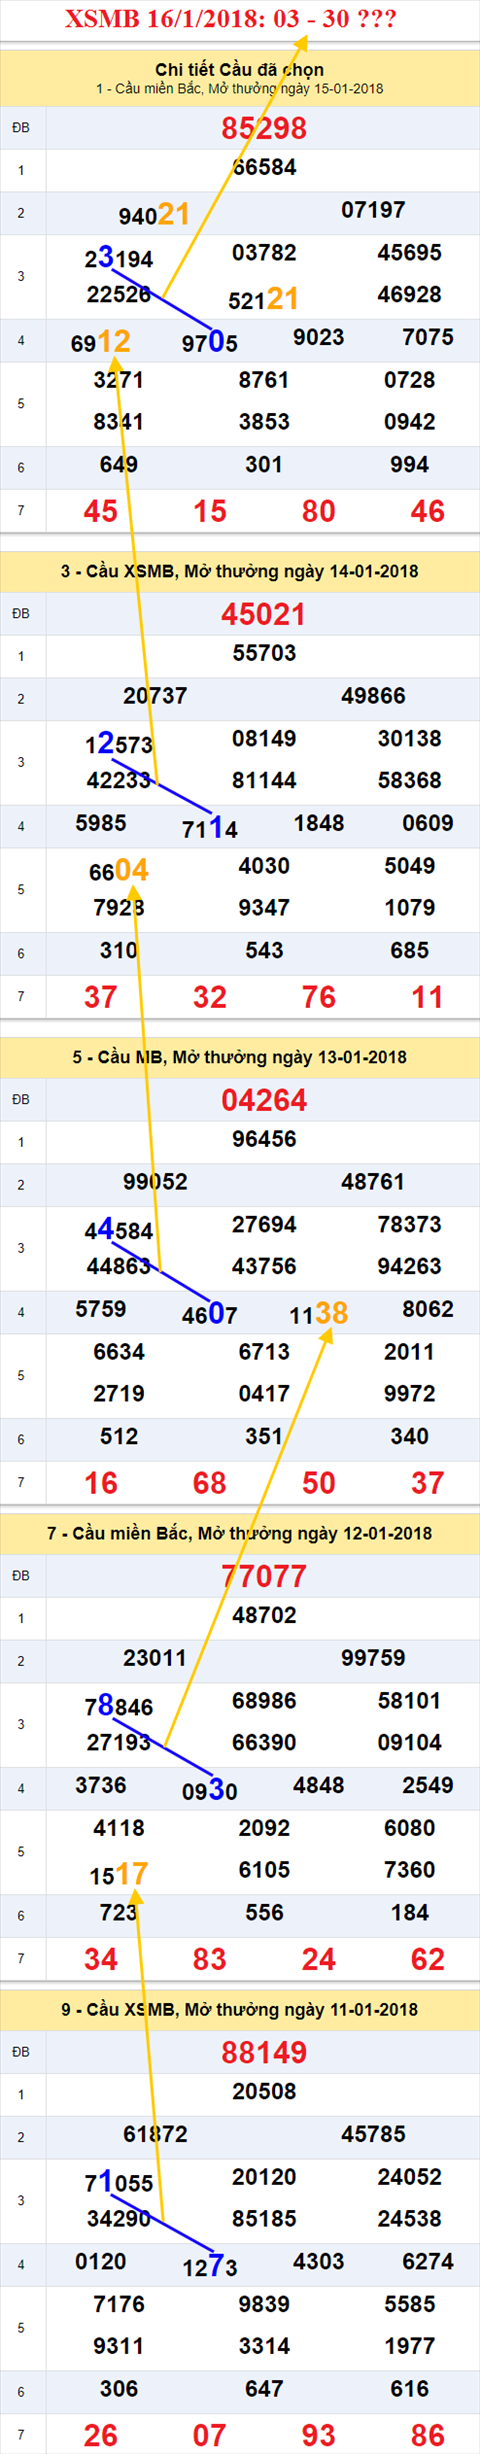This screenshot has width=480, height=2454.
Task: Click fifth prize number 9839
Action: pos(264,2304)
